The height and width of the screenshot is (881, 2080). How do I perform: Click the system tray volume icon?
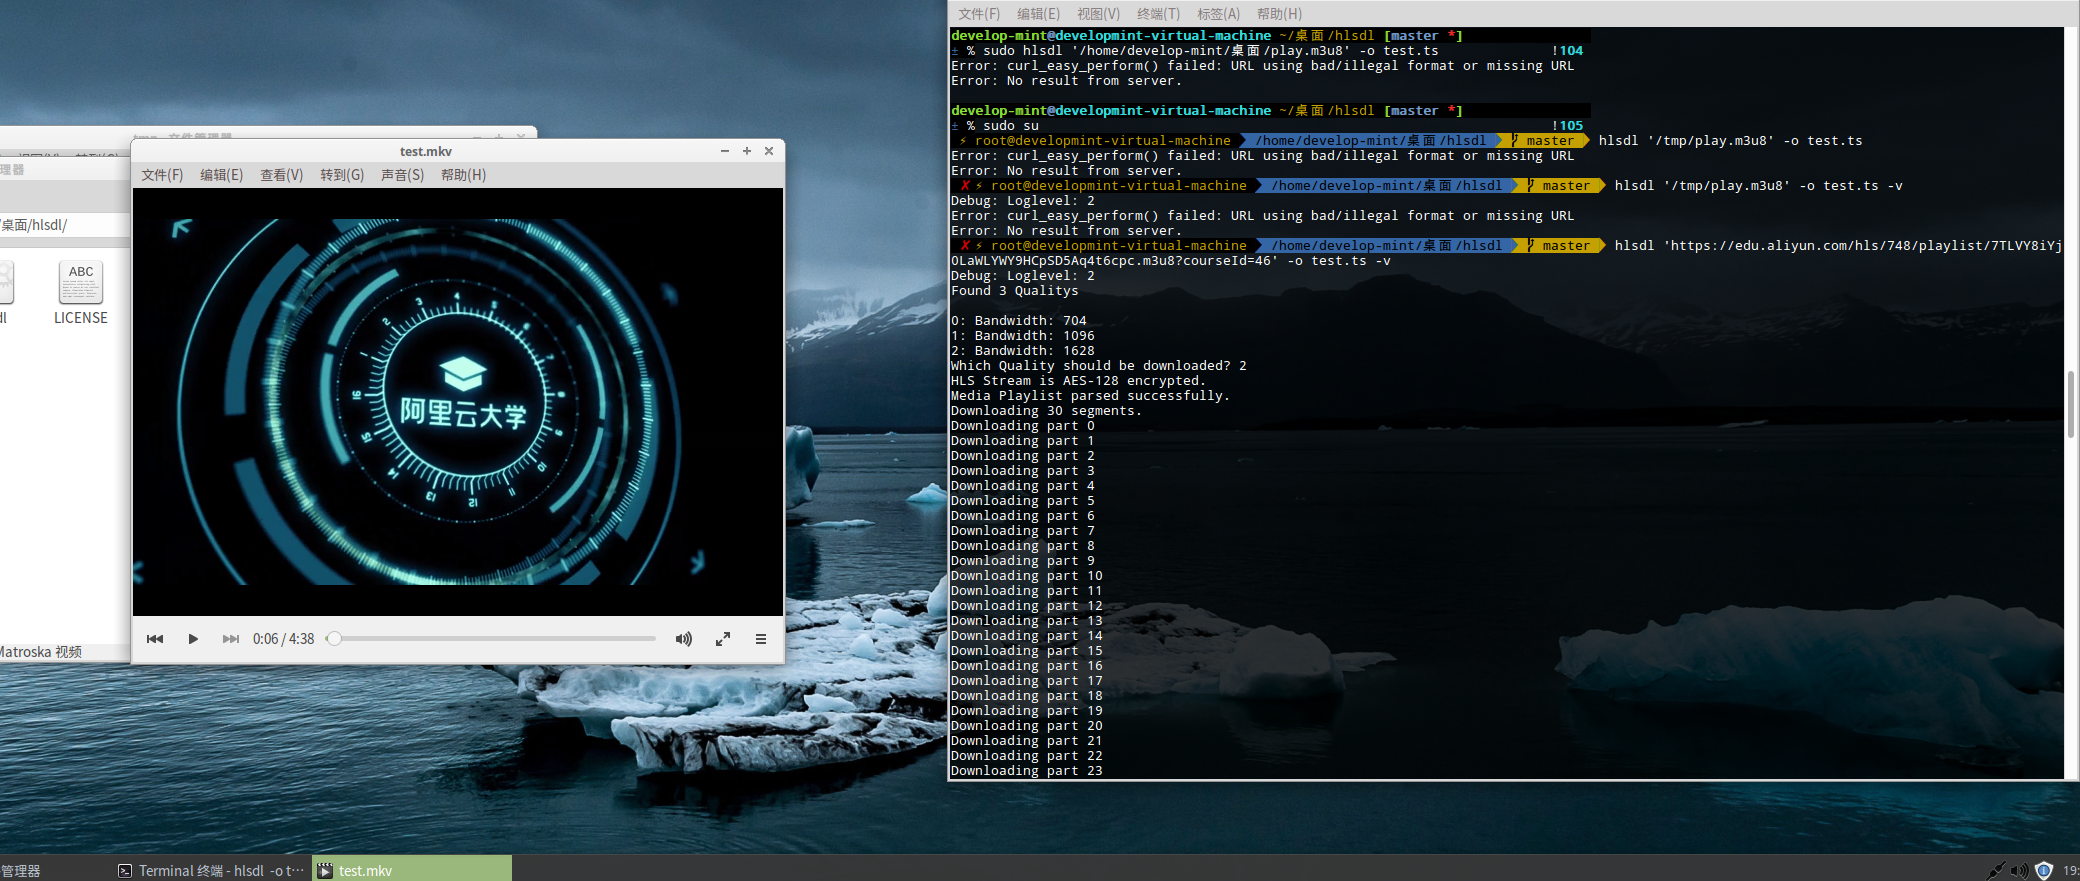(x=2019, y=871)
